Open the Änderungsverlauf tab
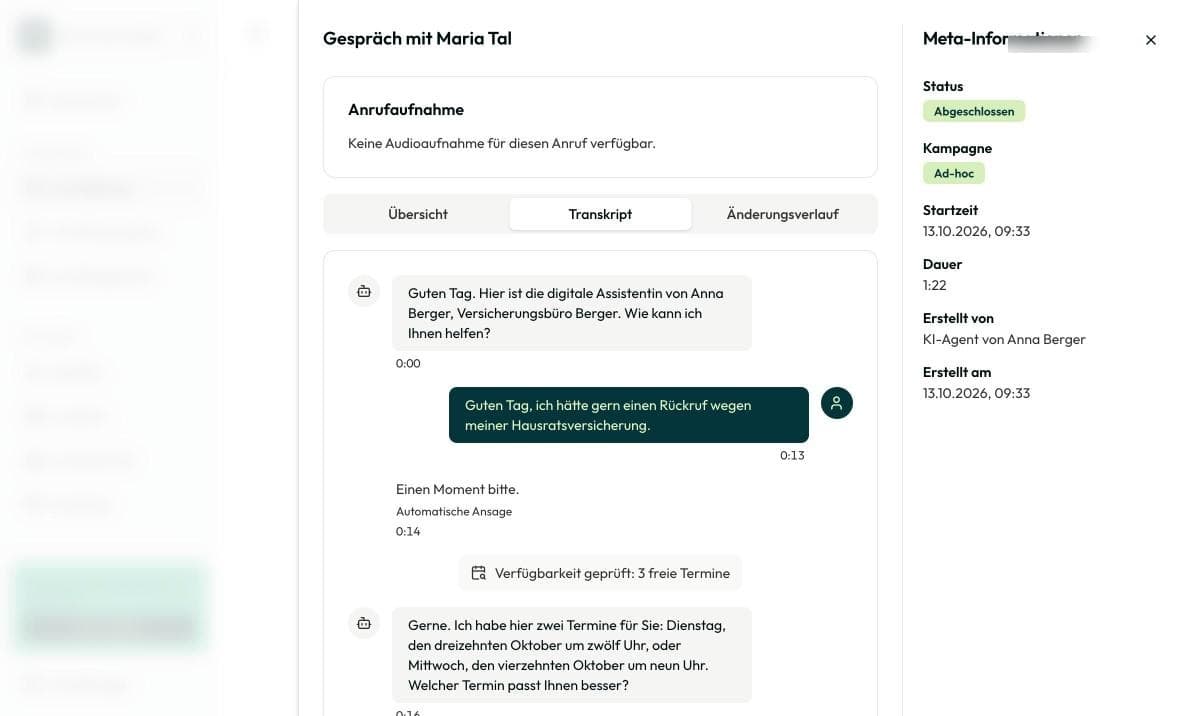This screenshot has width=1191, height=716. 782,214
